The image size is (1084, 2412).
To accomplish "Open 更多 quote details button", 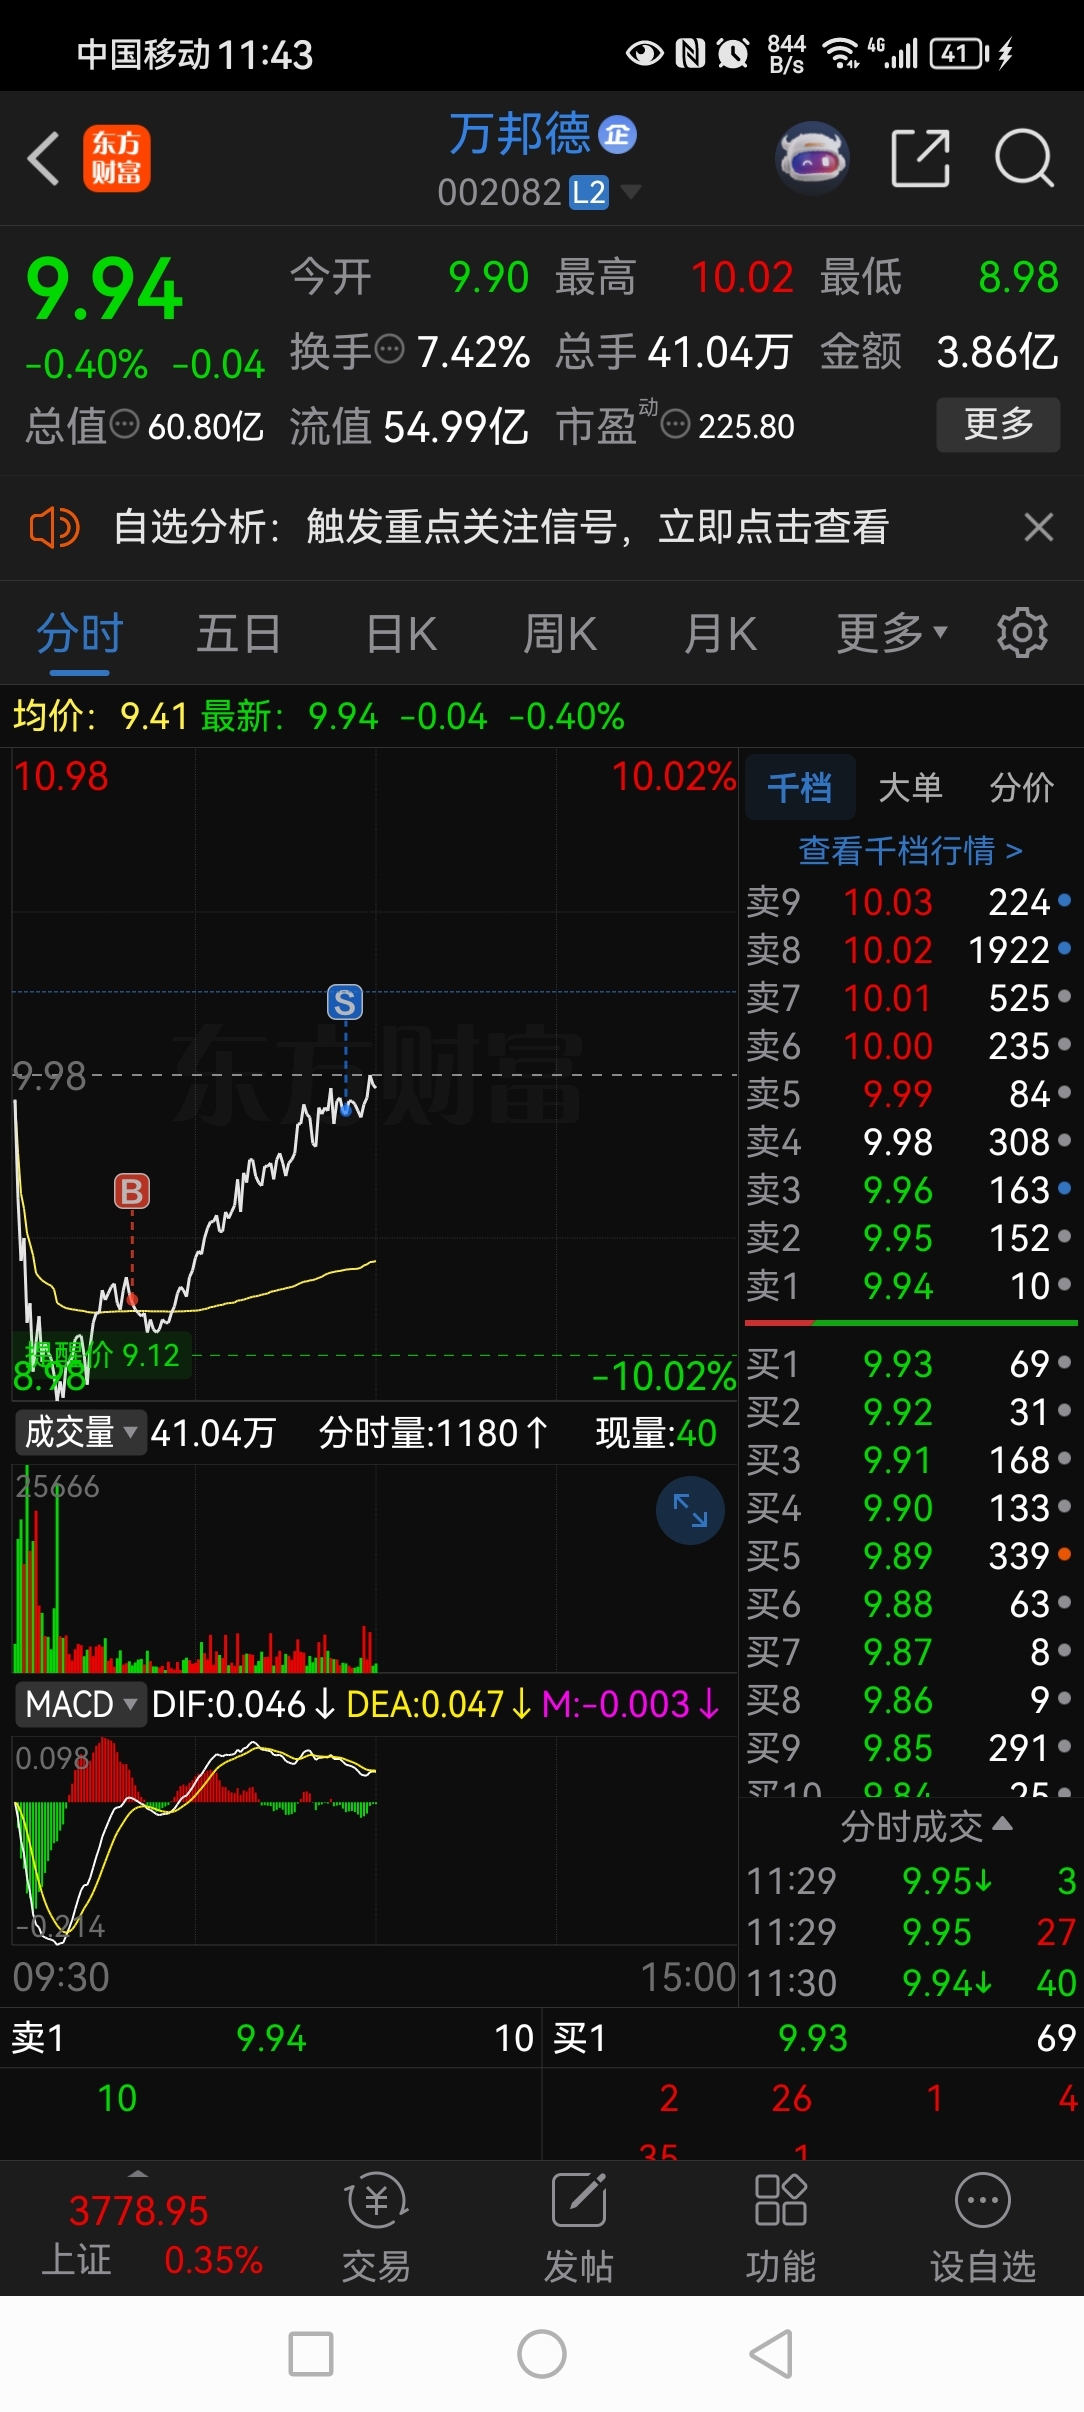I will click(x=998, y=424).
